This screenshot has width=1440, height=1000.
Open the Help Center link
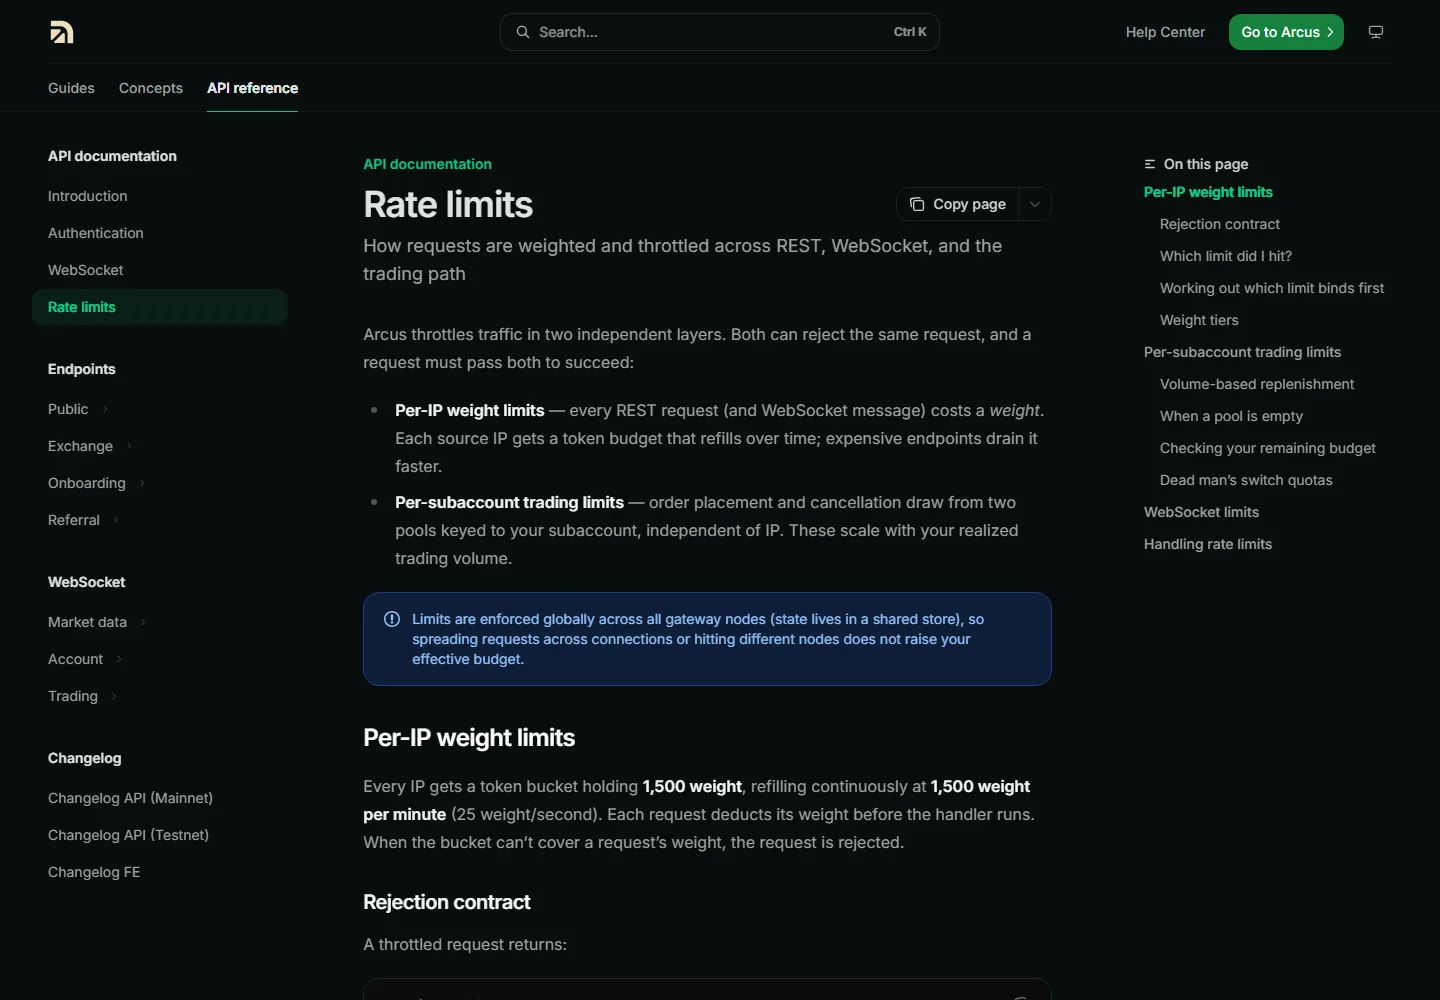[1165, 32]
